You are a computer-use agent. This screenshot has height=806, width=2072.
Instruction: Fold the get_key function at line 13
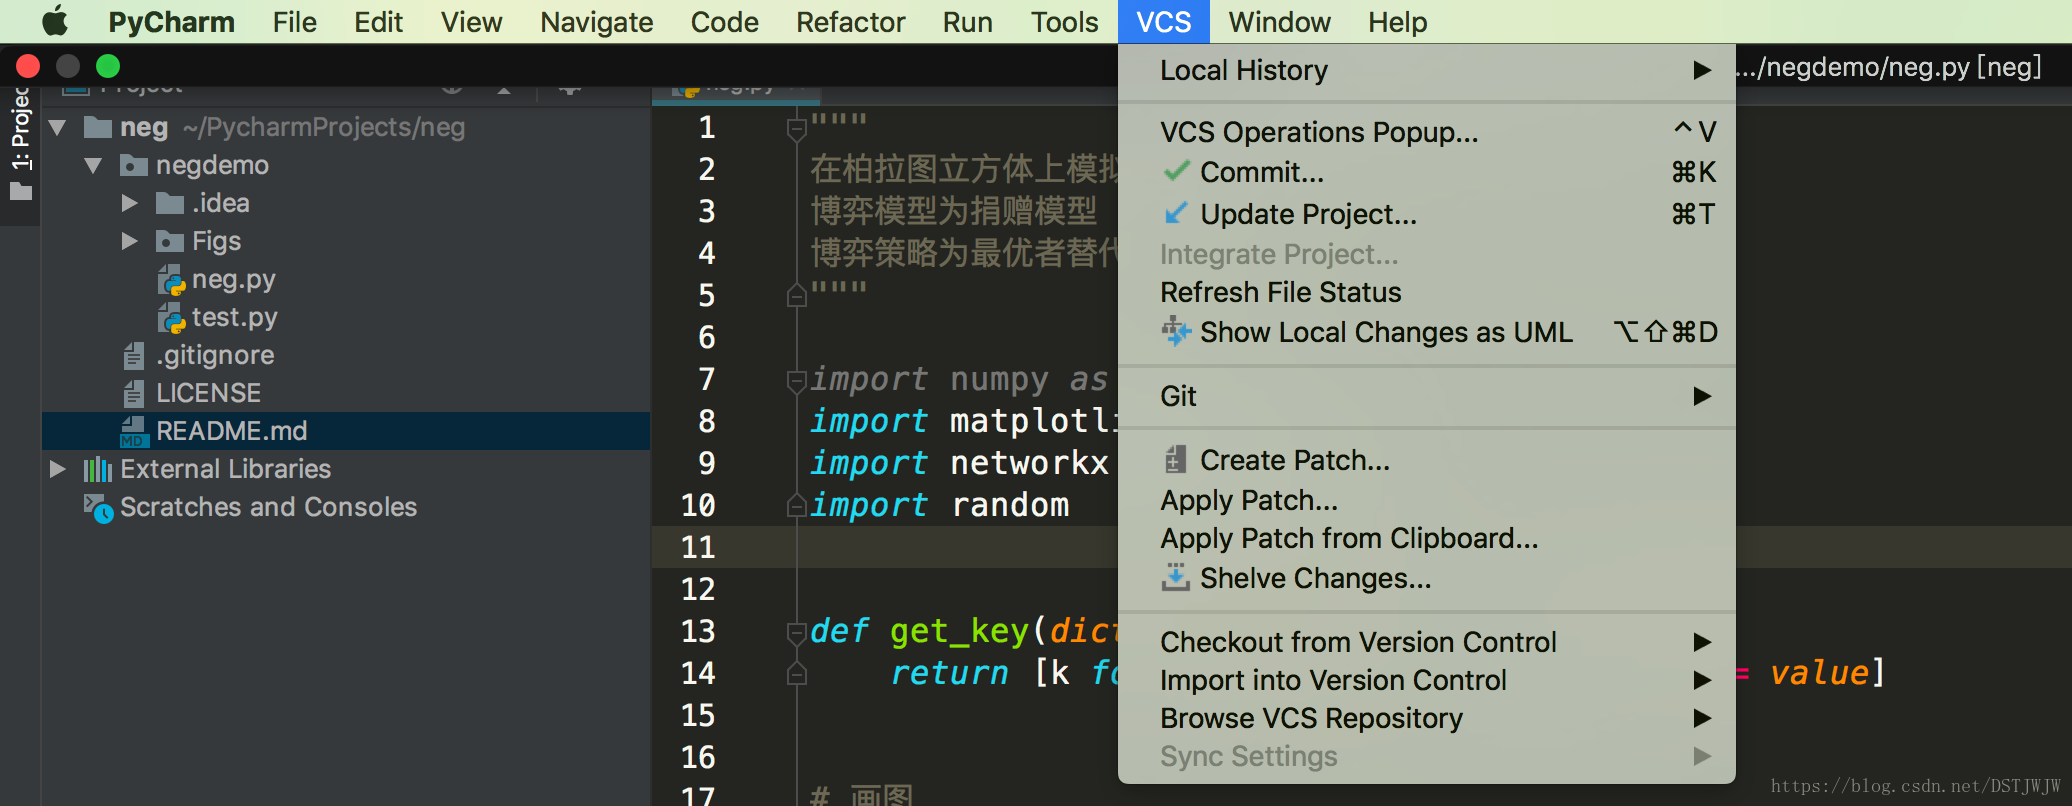tap(797, 632)
